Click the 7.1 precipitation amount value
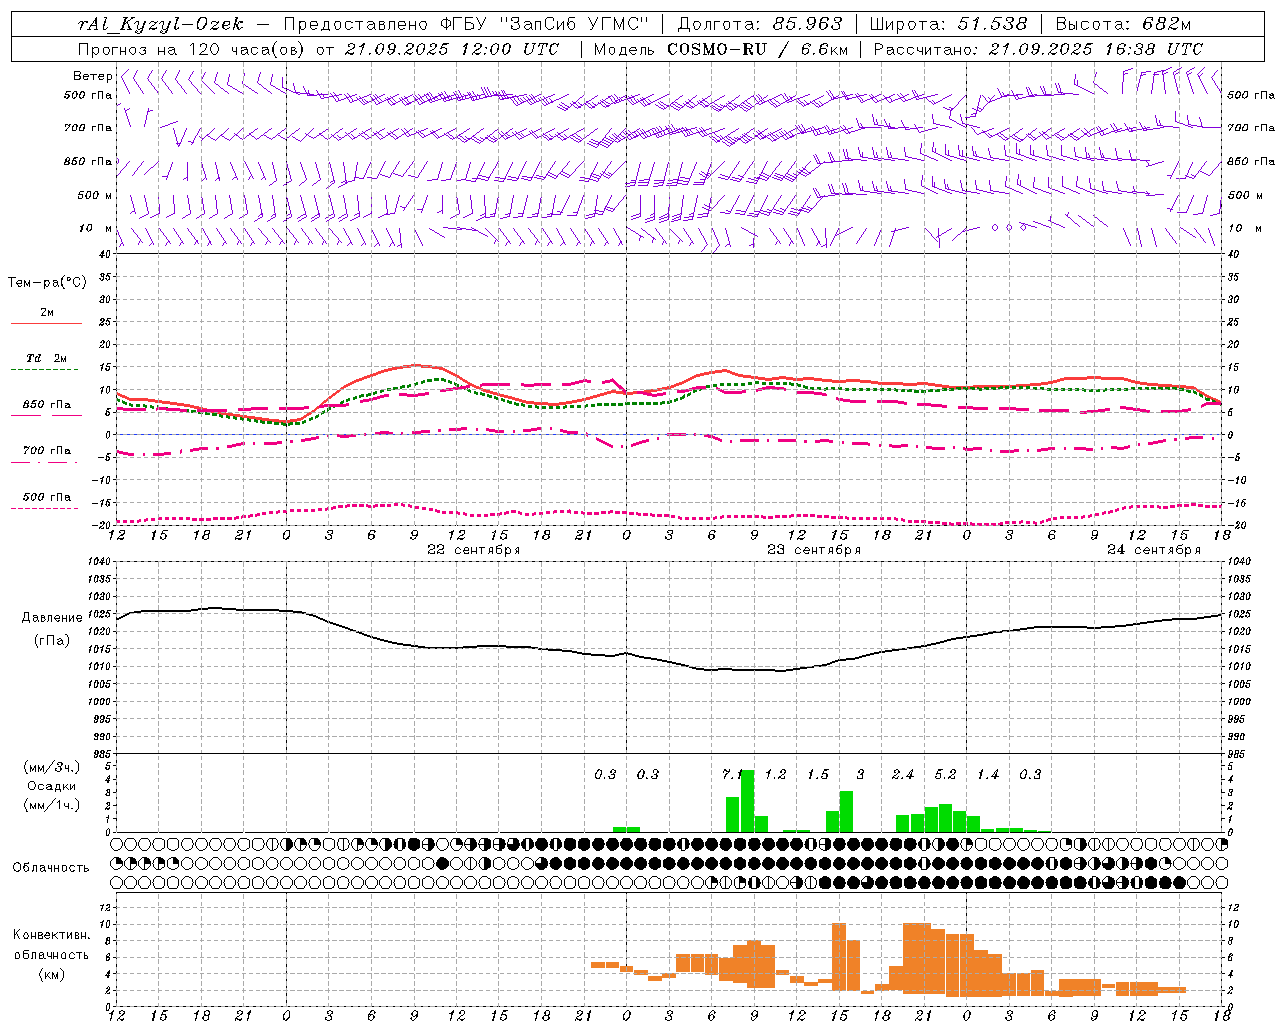The image size is (1280, 1024). (x=732, y=774)
